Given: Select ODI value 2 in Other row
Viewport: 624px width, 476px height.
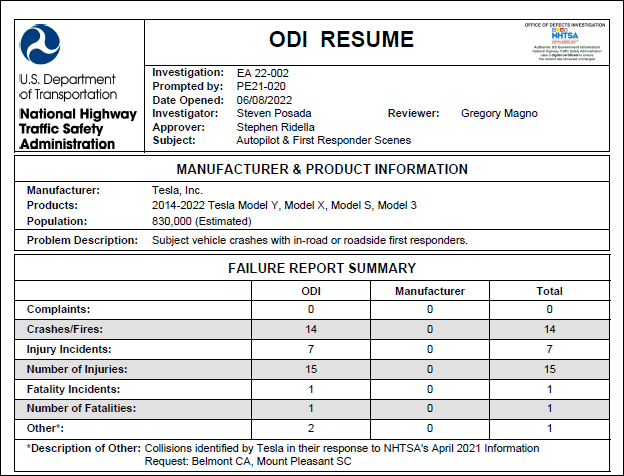Looking at the screenshot, I should click(x=311, y=429).
